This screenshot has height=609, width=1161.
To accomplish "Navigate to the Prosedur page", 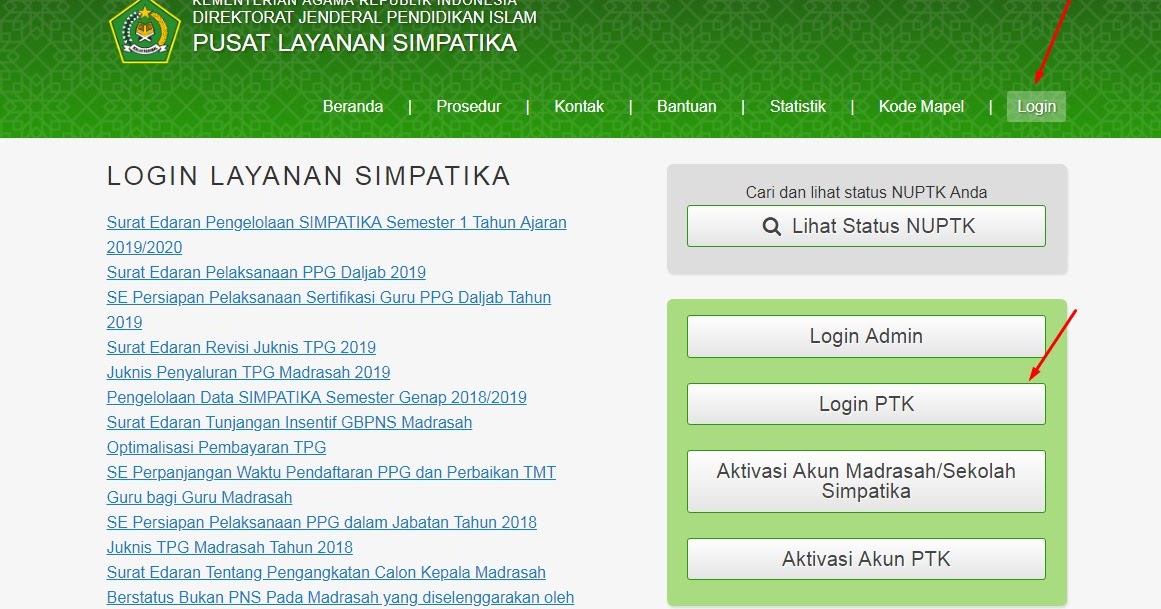I will point(468,106).
